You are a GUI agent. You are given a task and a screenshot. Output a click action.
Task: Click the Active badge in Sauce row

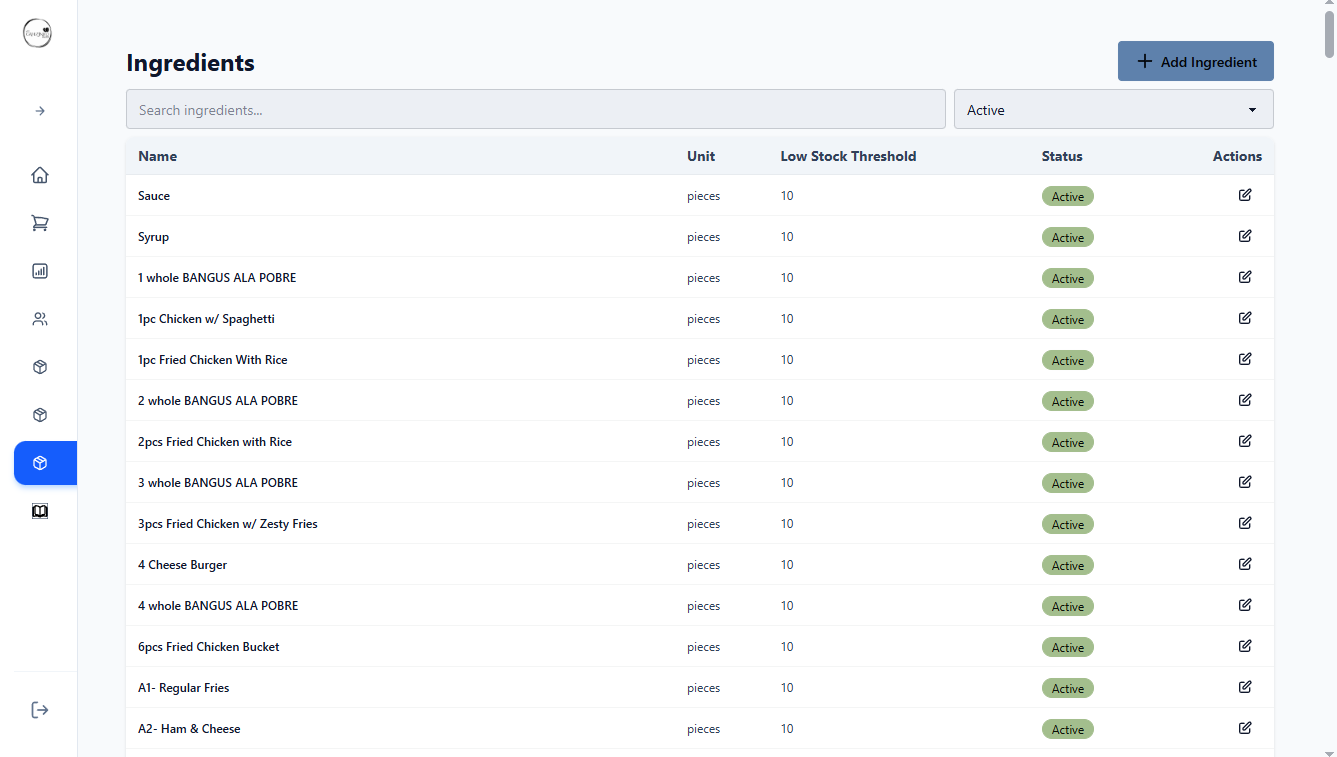point(1068,197)
